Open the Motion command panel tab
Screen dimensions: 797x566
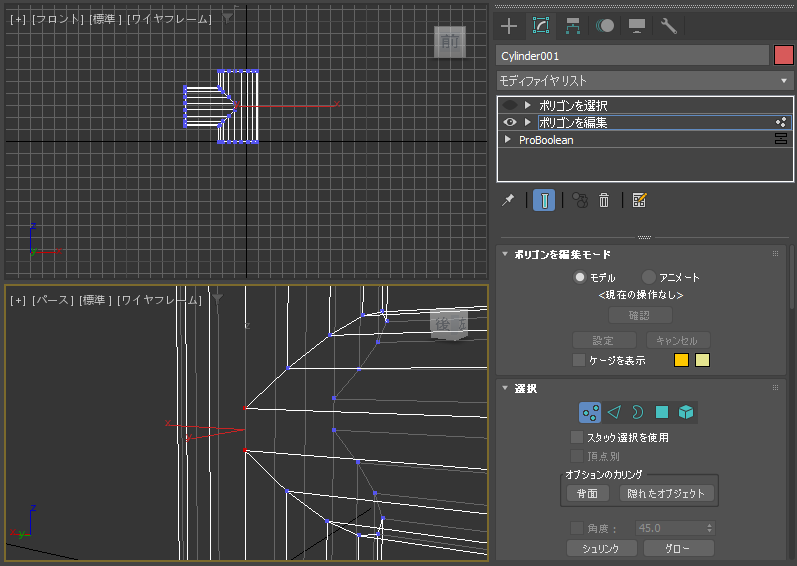click(x=605, y=26)
